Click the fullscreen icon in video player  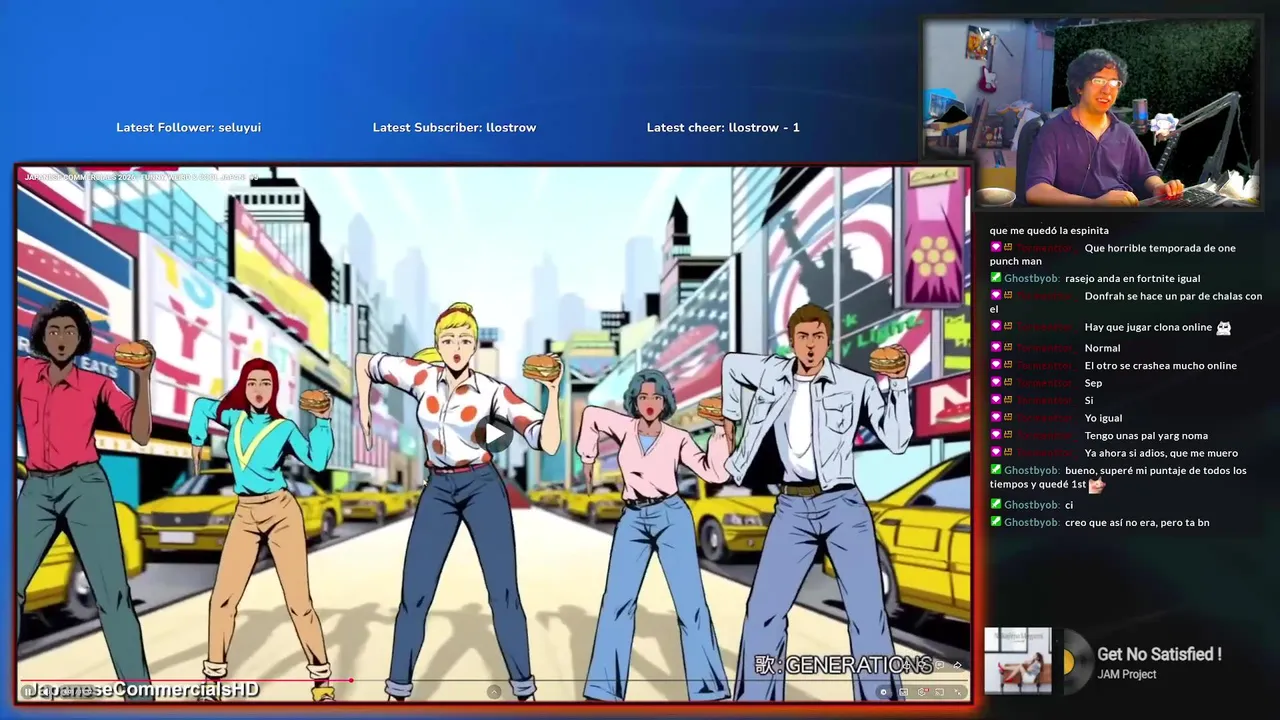958,693
